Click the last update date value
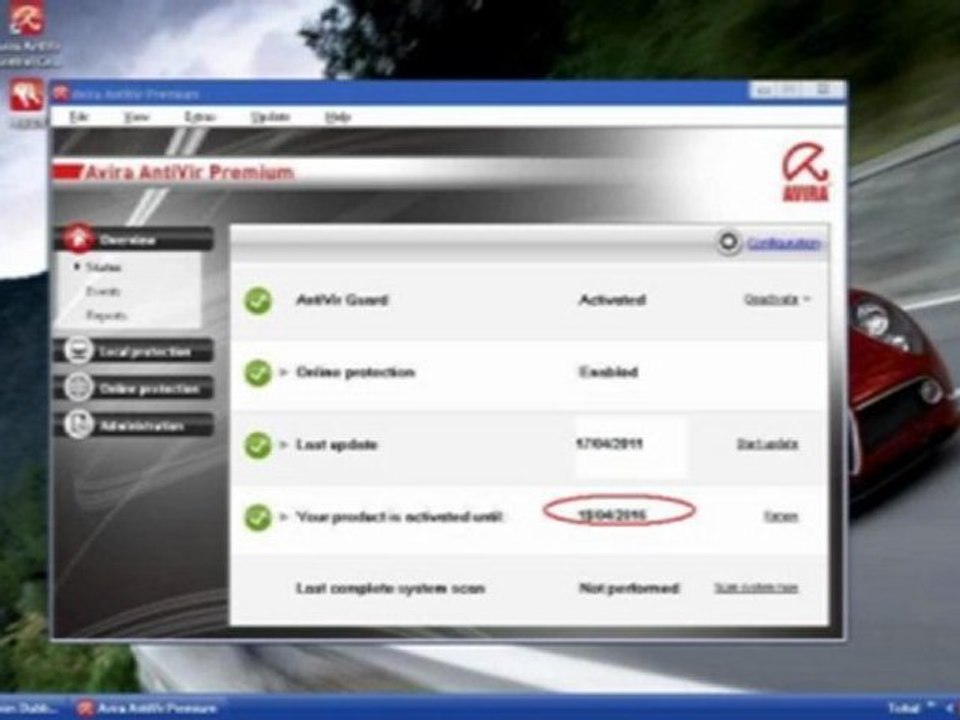Image resolution: width=960 pixels, height=720 pixels. pyautogui.click(x=610, y=443)
